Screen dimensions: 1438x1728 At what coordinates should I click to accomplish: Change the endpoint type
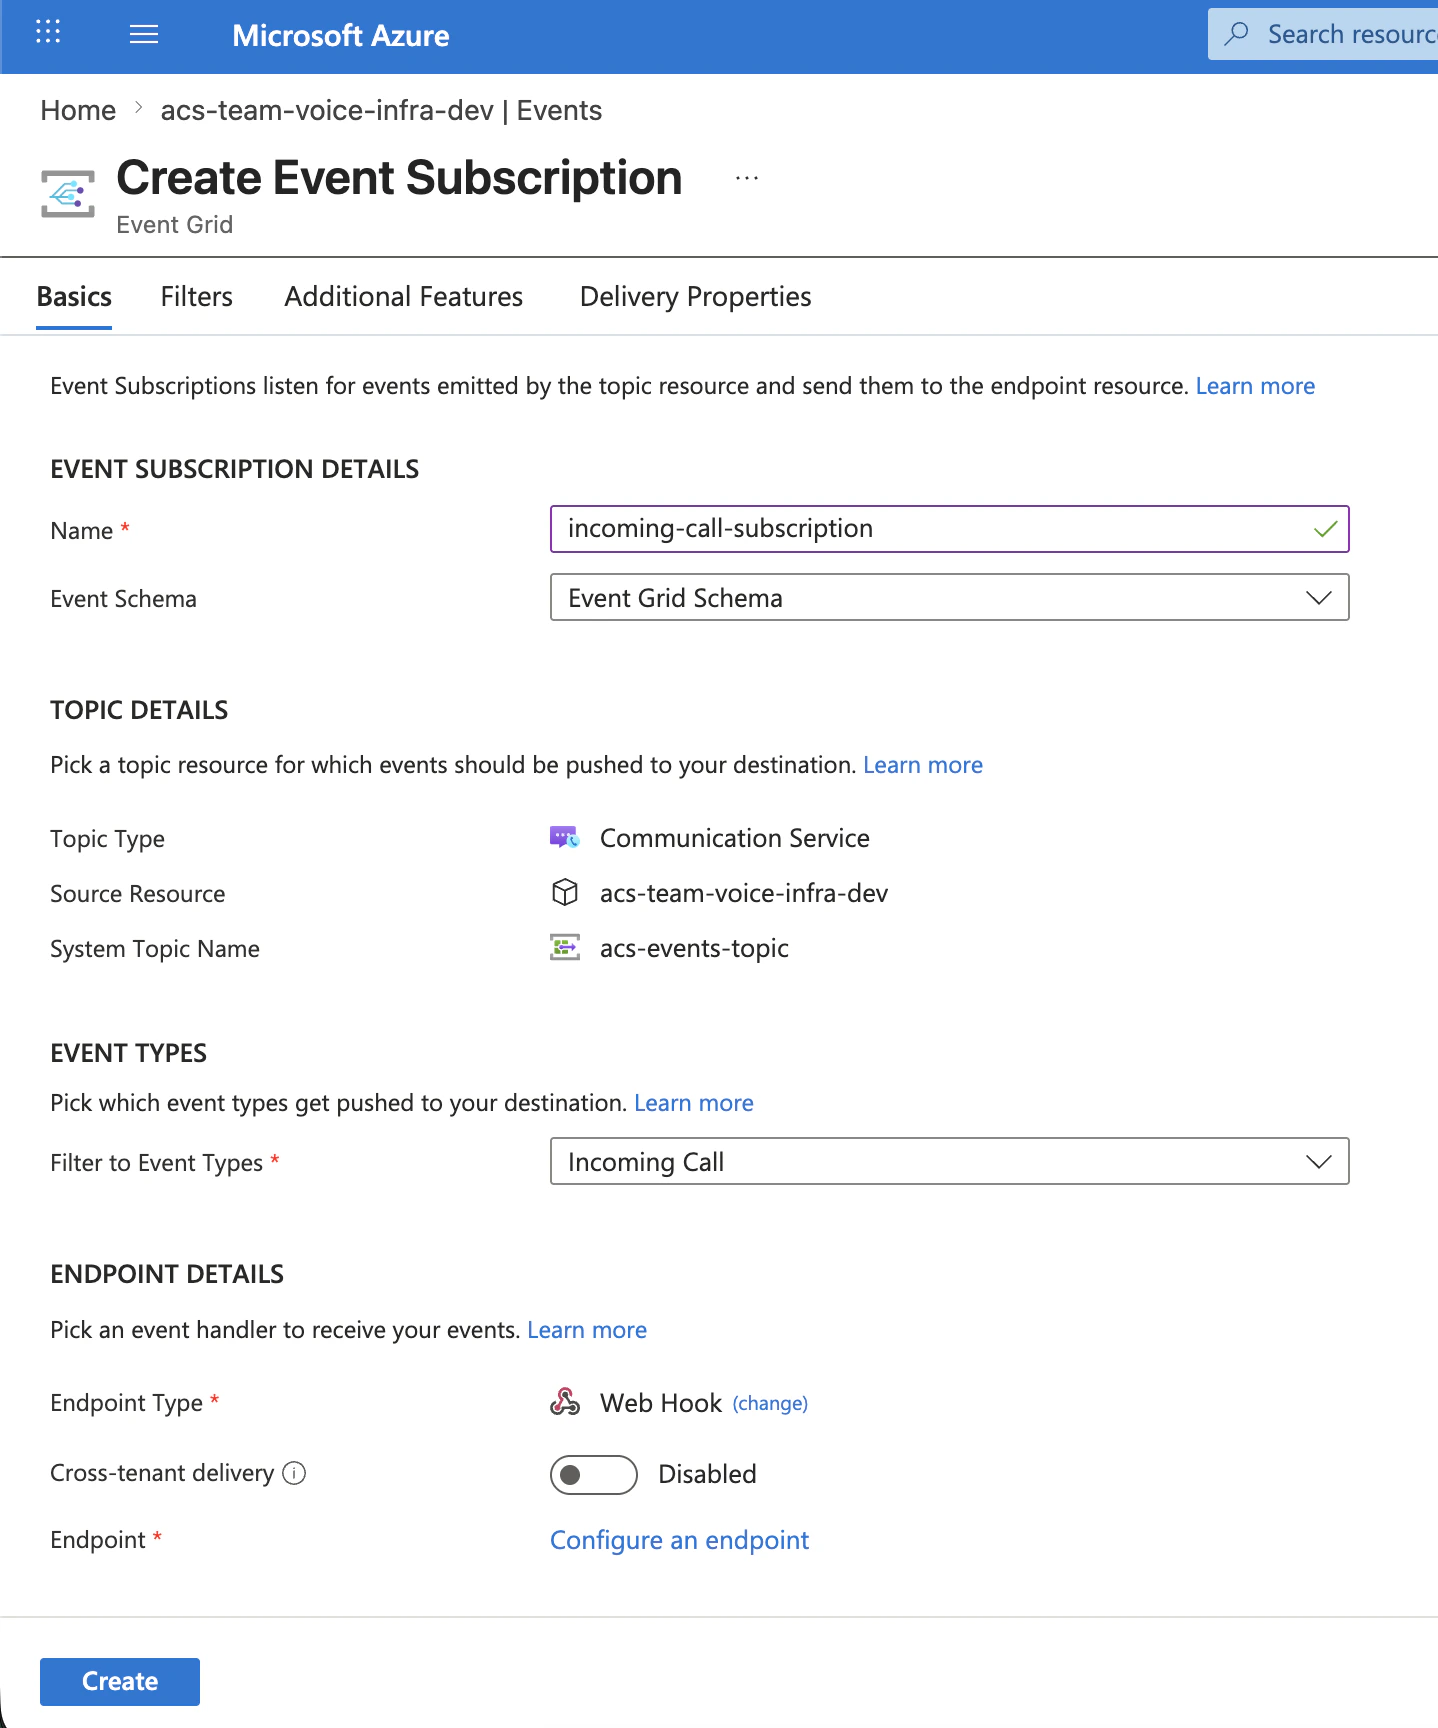(x=770, y=1403)
